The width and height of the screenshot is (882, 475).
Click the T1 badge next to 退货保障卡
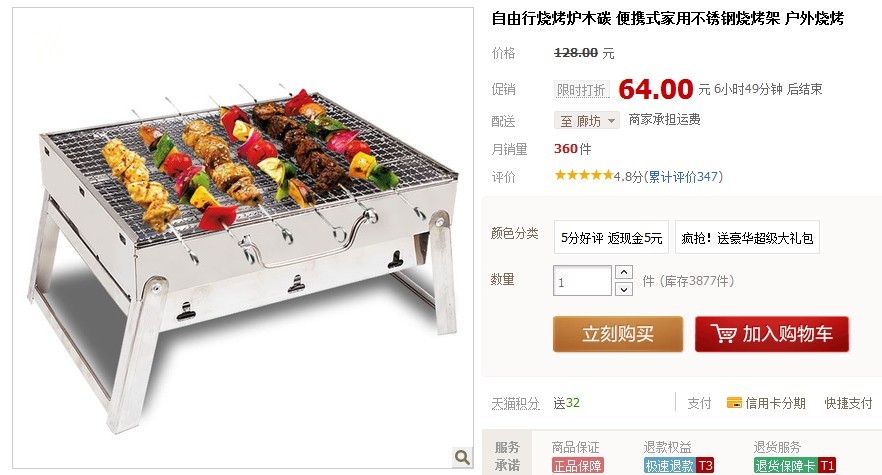[x=826, y=466]
